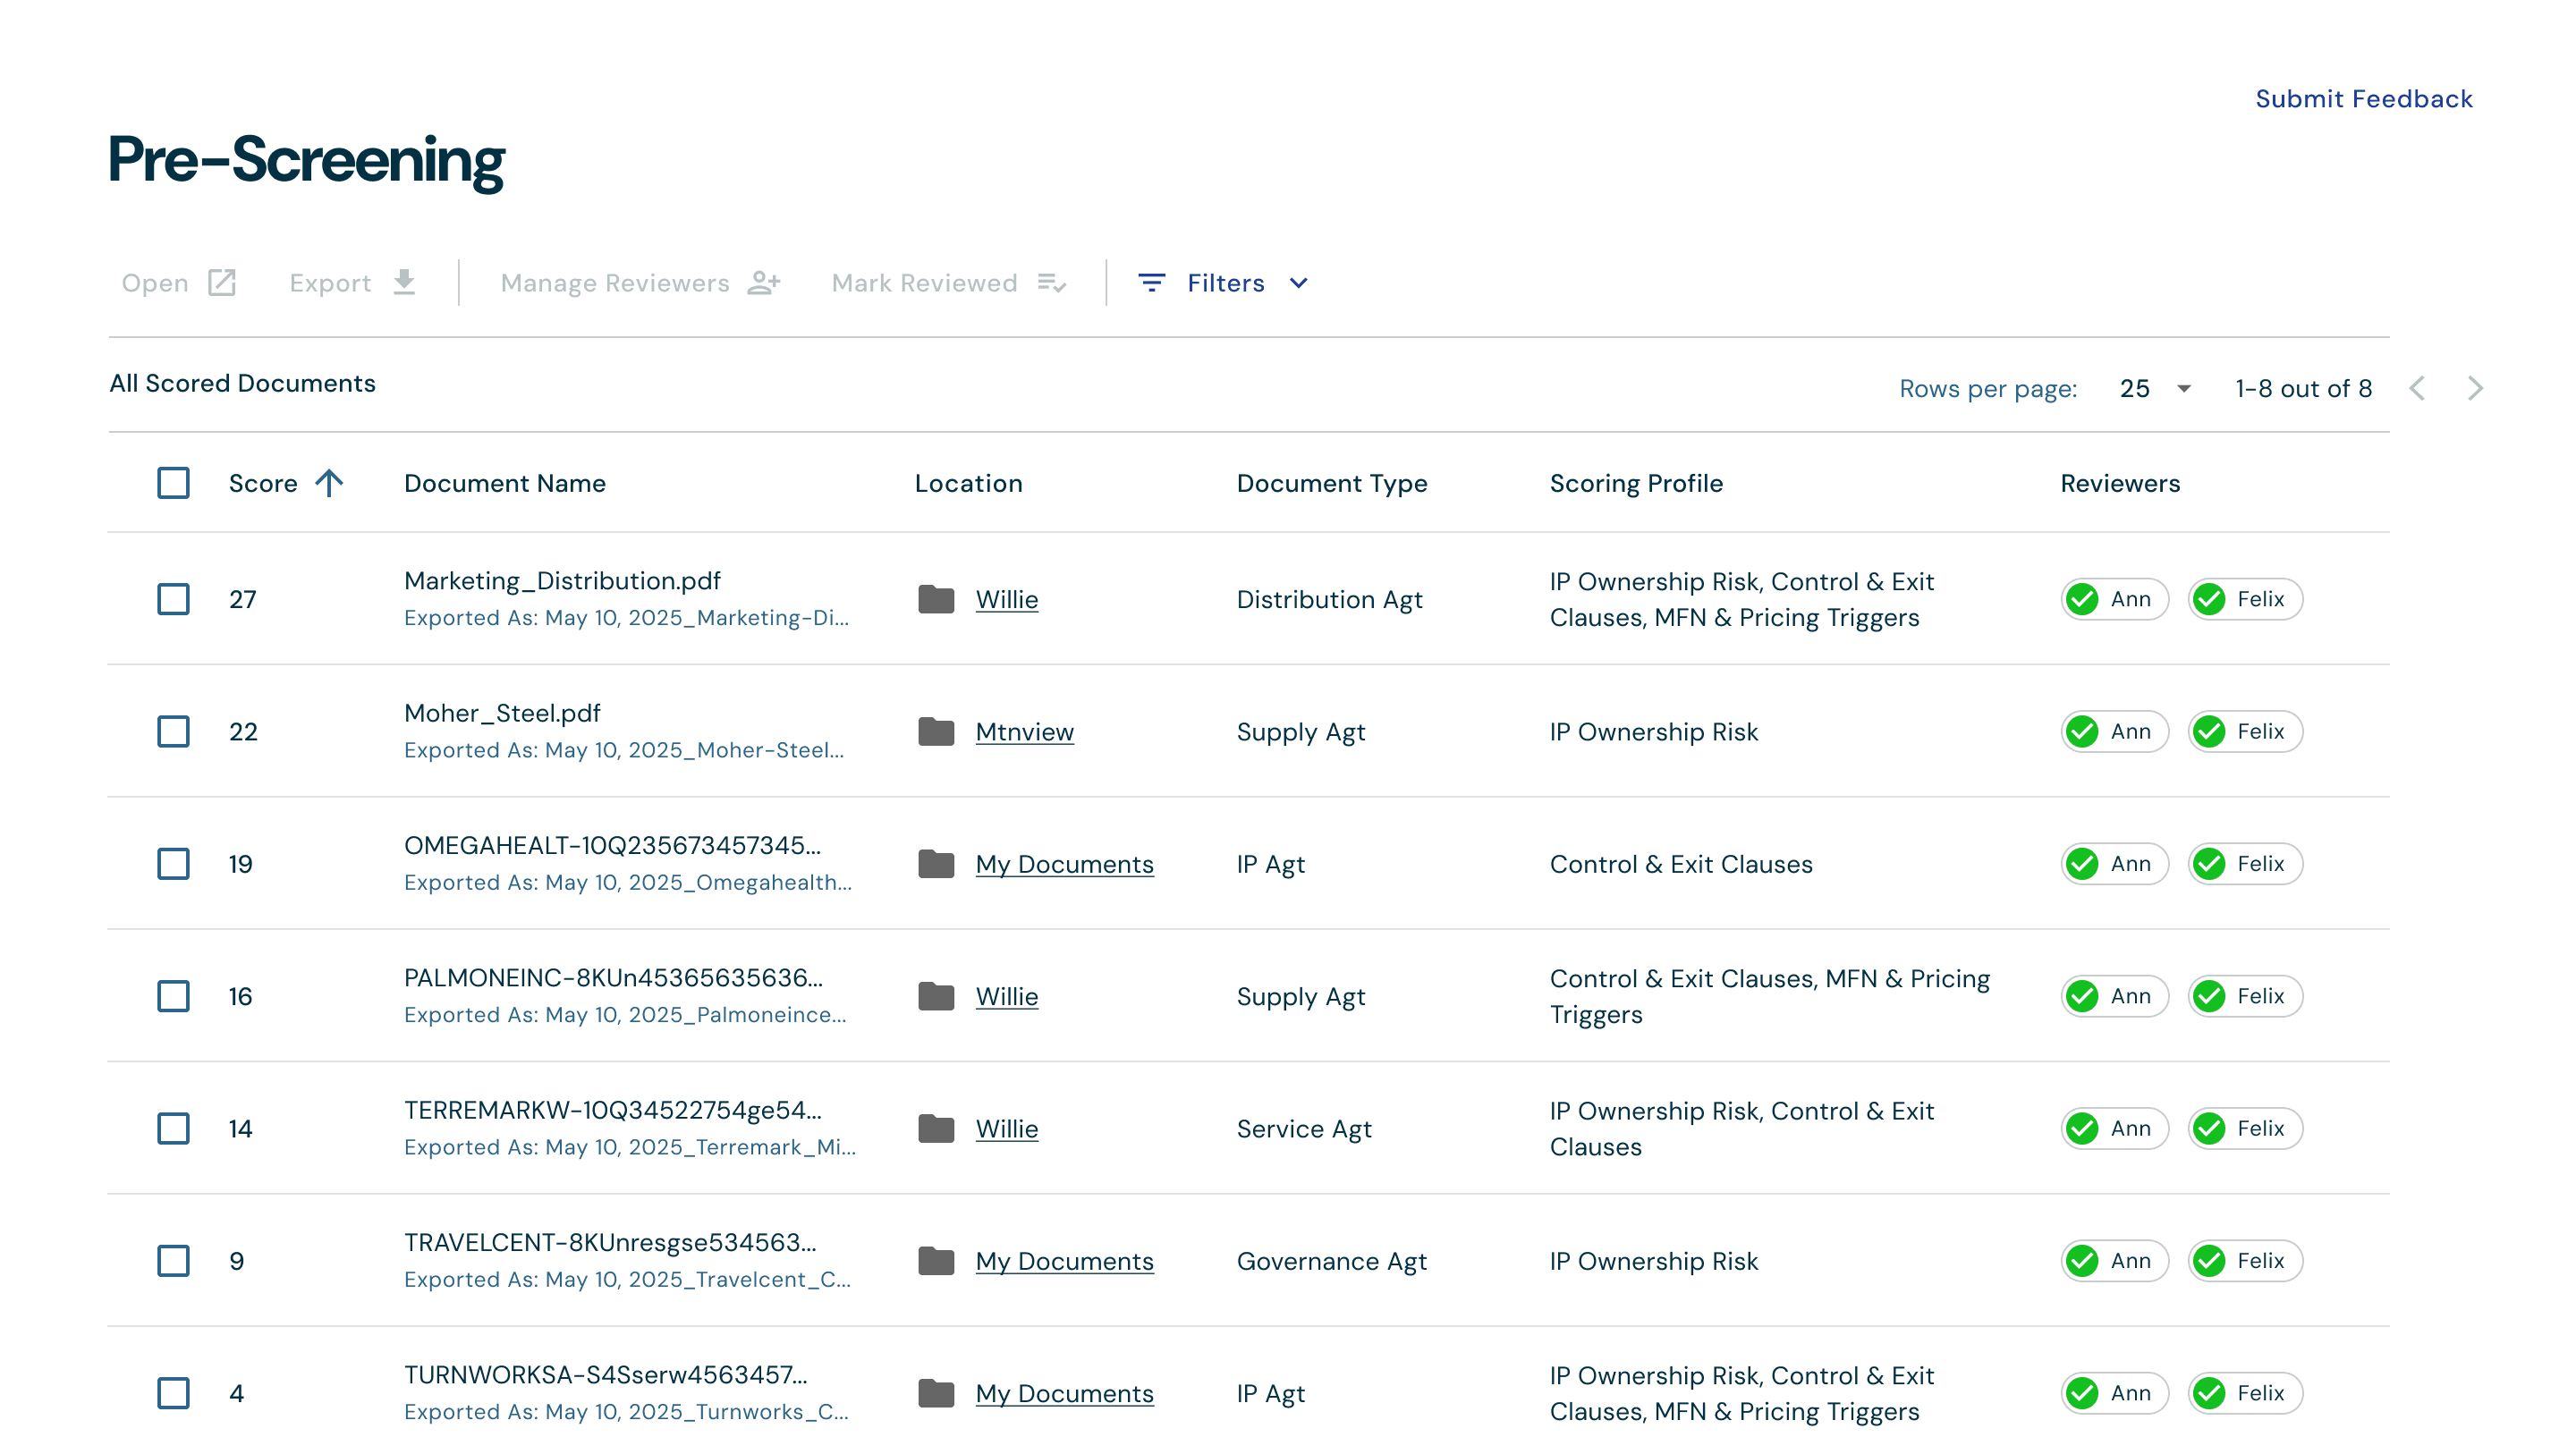
Task: Click the Scoring Profile column header
Action: click(1636, 483)
